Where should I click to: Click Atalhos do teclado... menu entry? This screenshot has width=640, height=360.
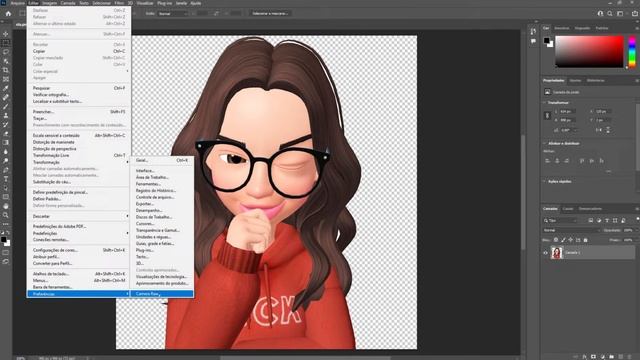[79, 274]
